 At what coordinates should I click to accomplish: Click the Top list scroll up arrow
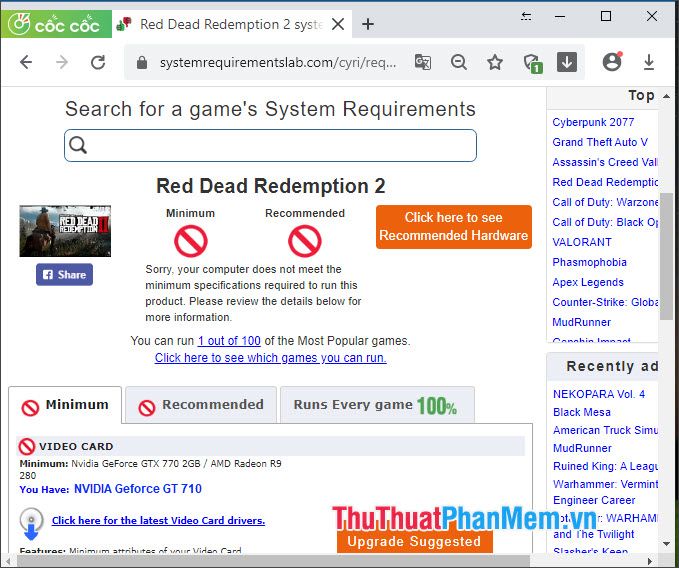[666, 96]
